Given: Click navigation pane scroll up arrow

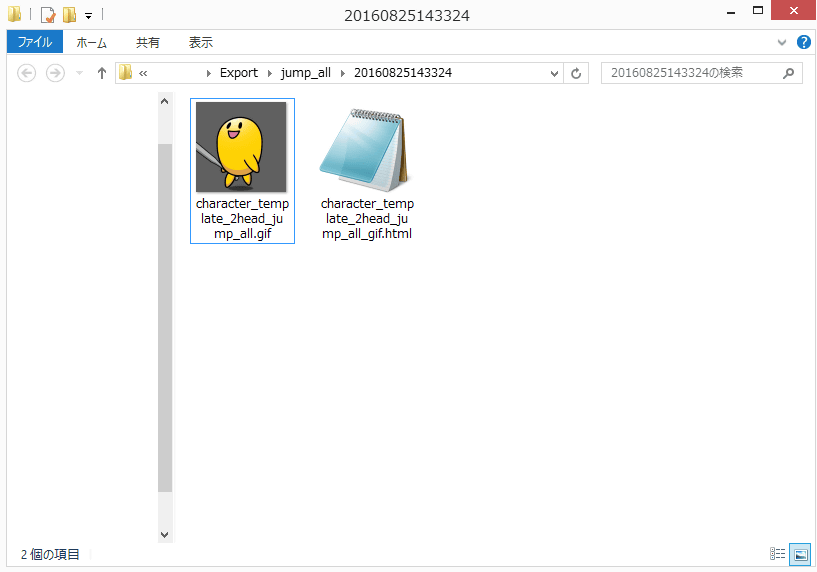Looking at the screenshot, I should [x=165, y=102].
